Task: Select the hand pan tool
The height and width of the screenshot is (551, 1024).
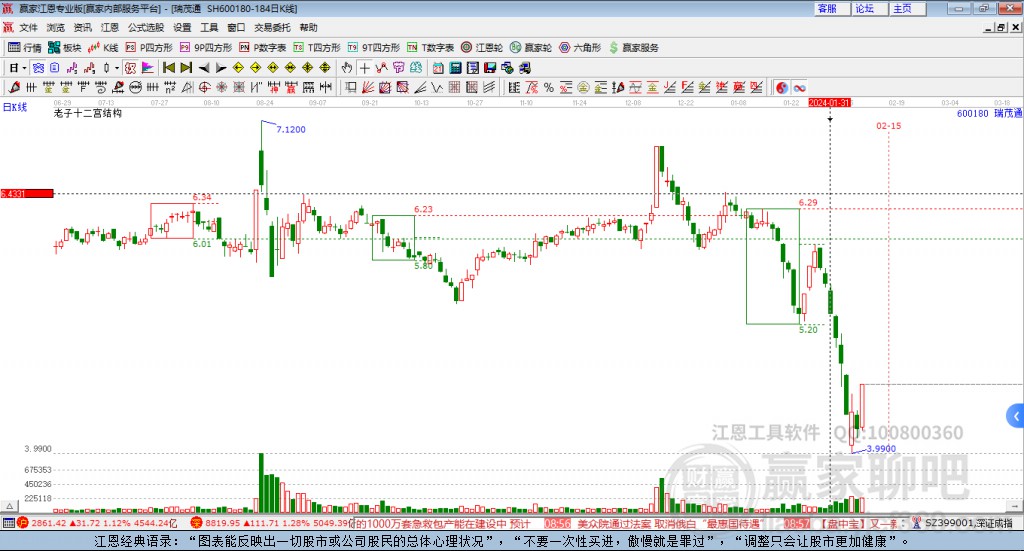Action: click(x=347, y=68)
